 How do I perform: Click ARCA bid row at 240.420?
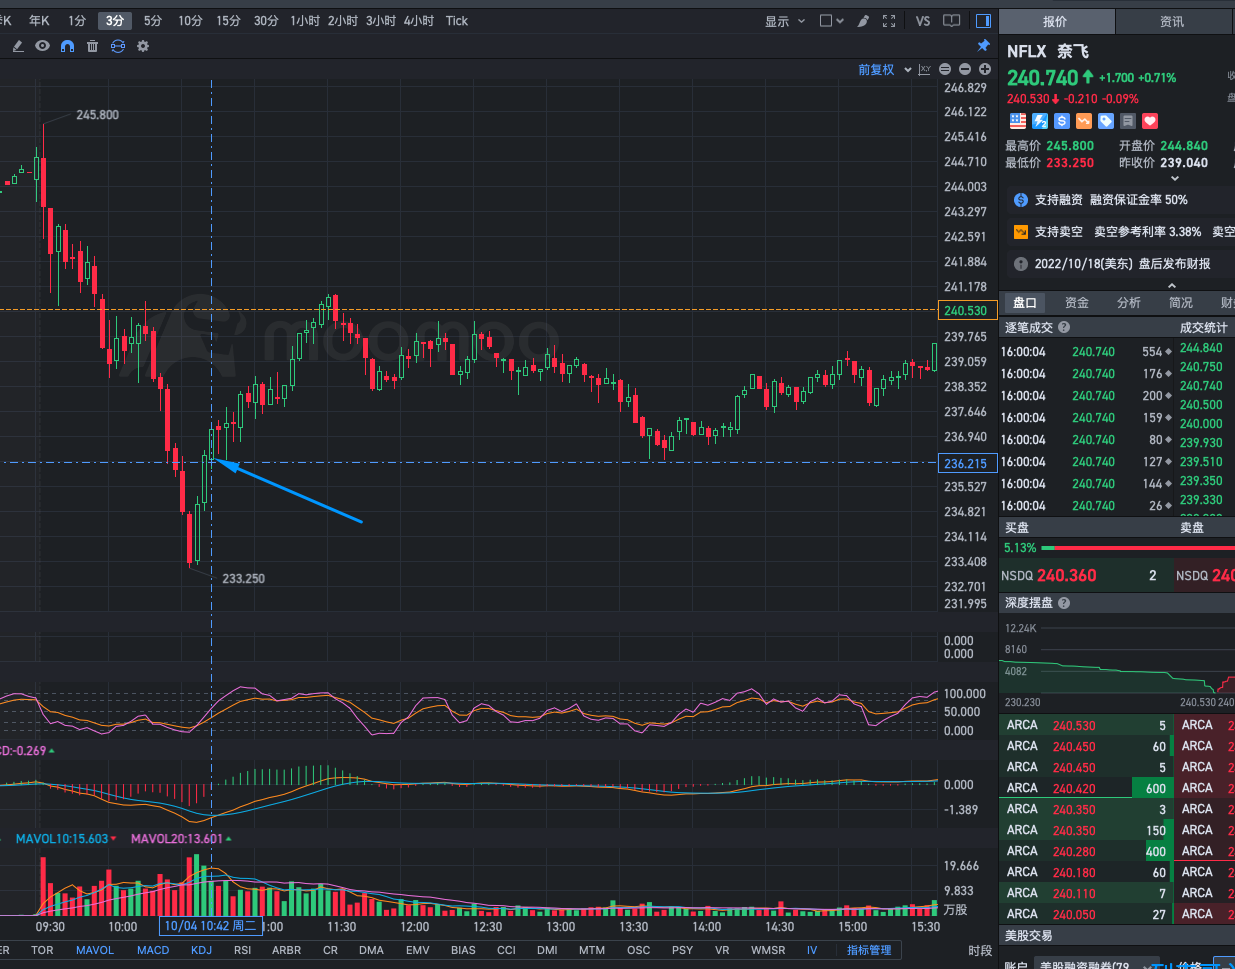coord(1085,788)
